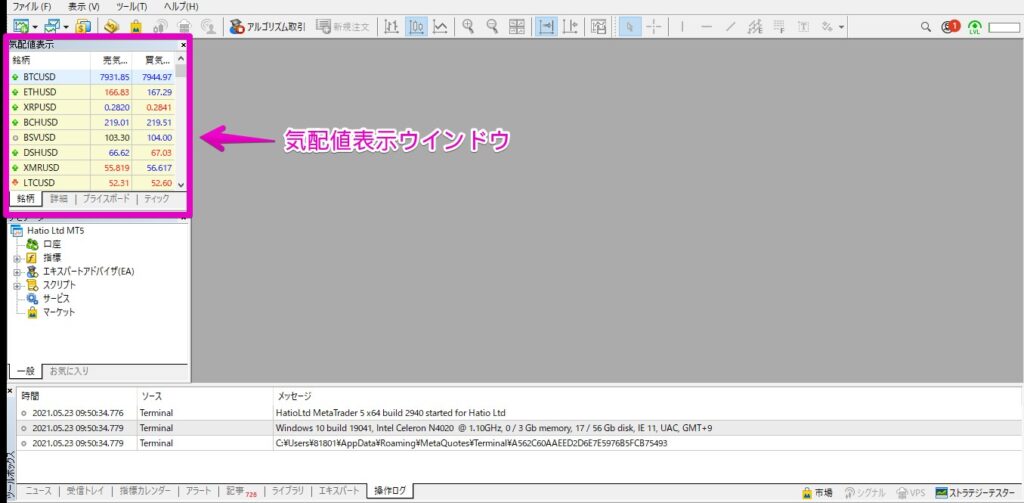1024x503 pixels.
Task: Click the tile windows grid icon
Action: pos(516,26)
